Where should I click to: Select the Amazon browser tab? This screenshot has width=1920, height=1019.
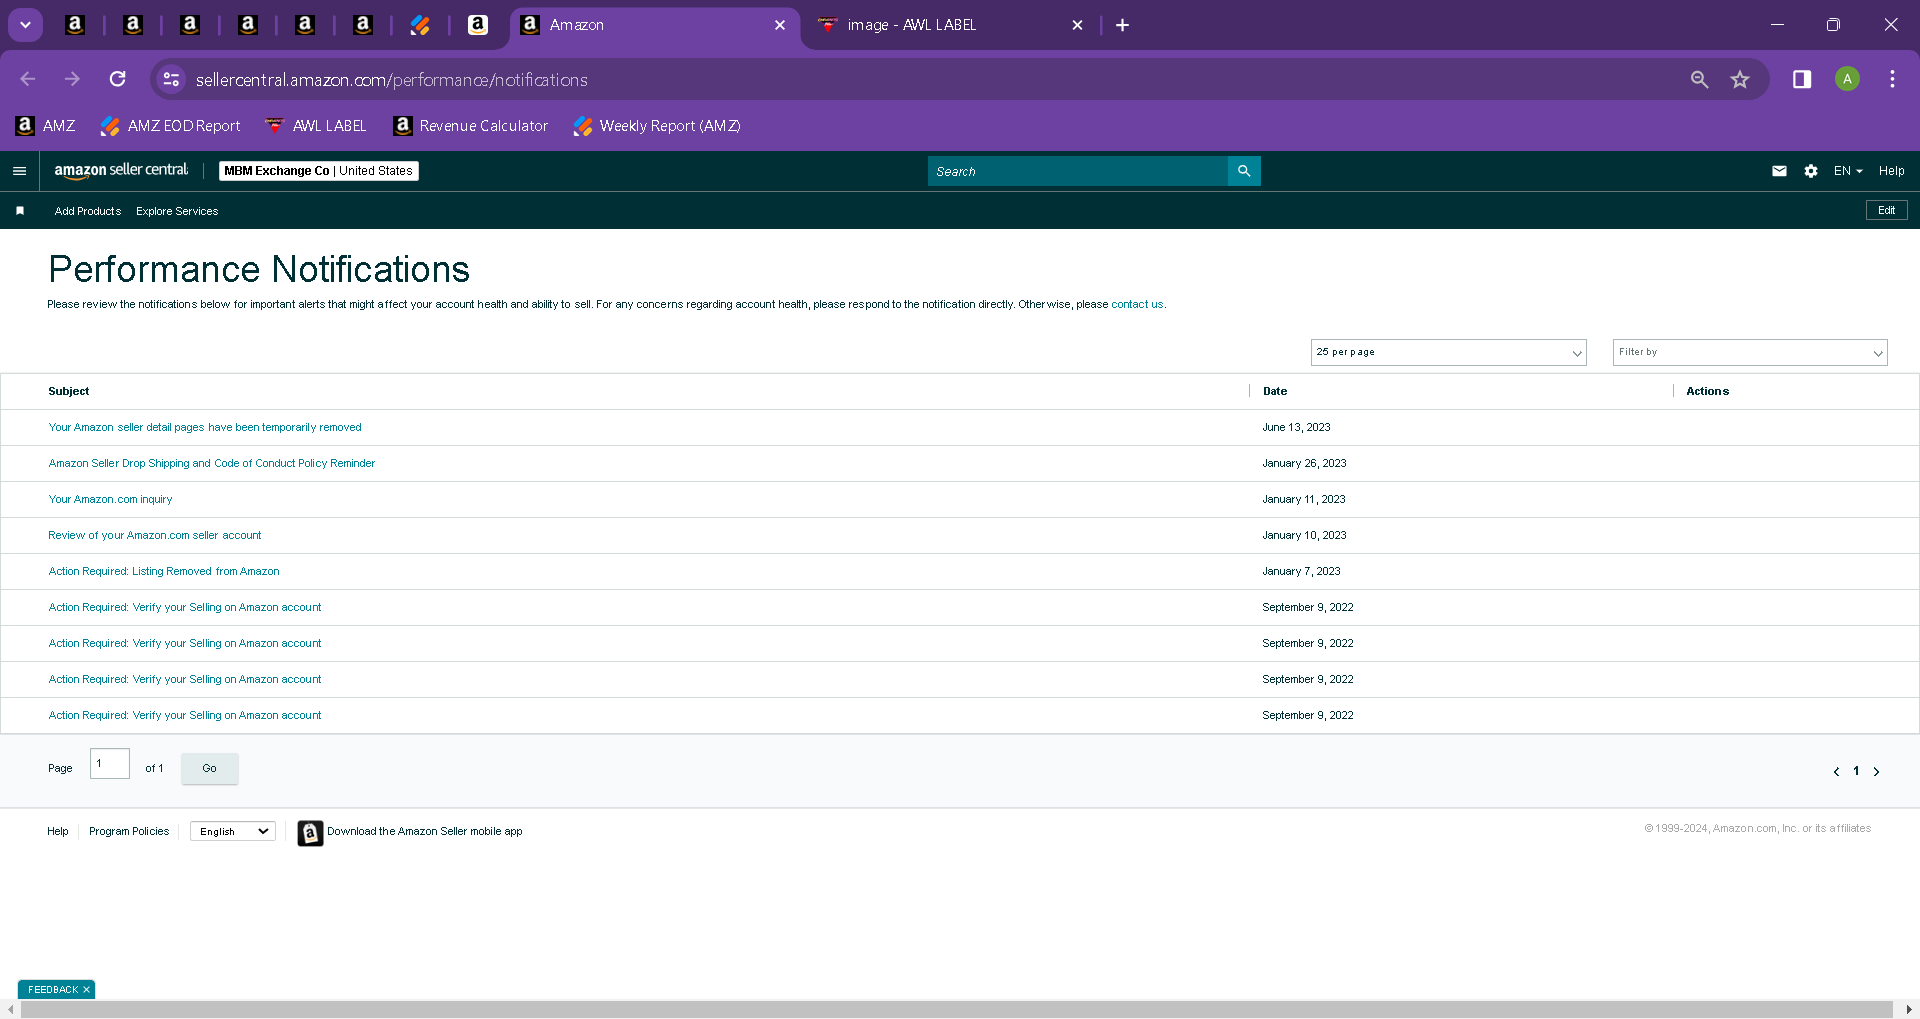tap(655, 25)
